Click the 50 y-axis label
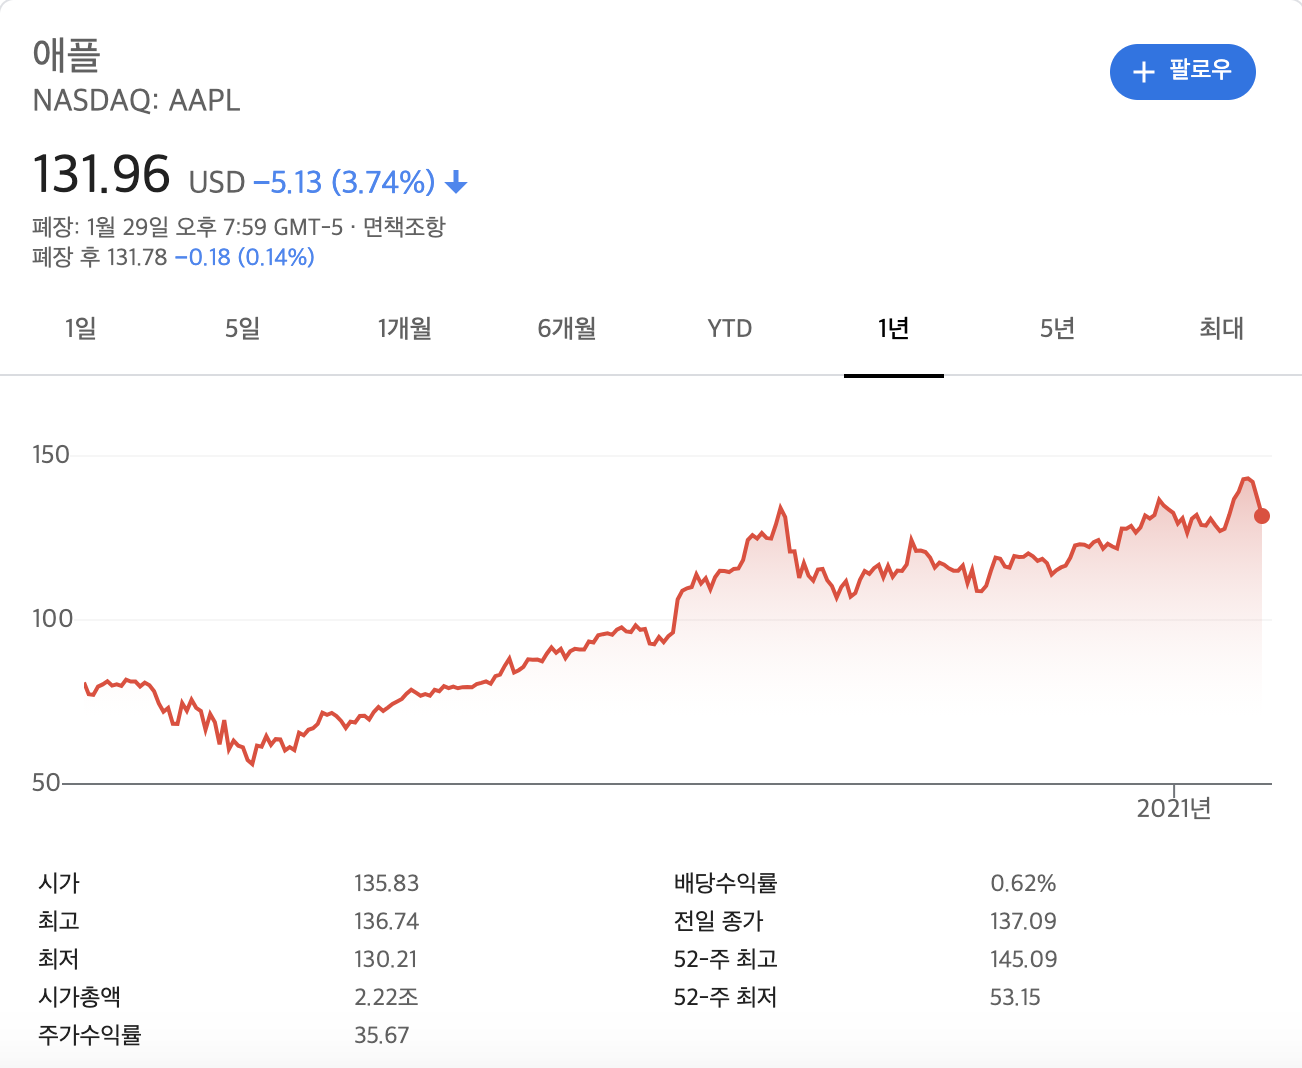The image size is (1302, 1068). 46,783
